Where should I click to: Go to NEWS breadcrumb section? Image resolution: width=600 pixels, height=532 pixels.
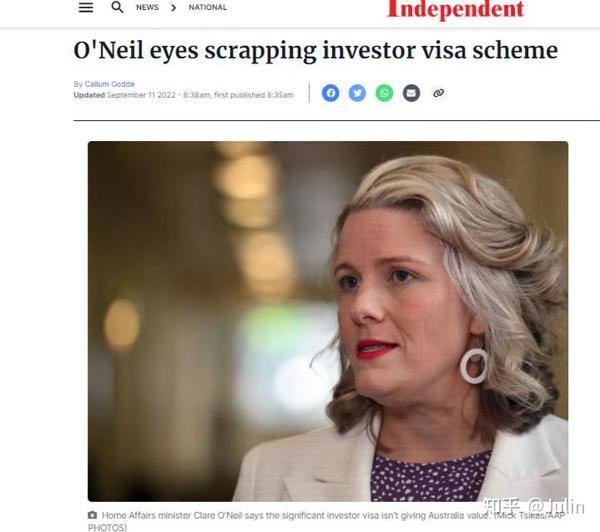pyautogui.click(x=147, y=7)
